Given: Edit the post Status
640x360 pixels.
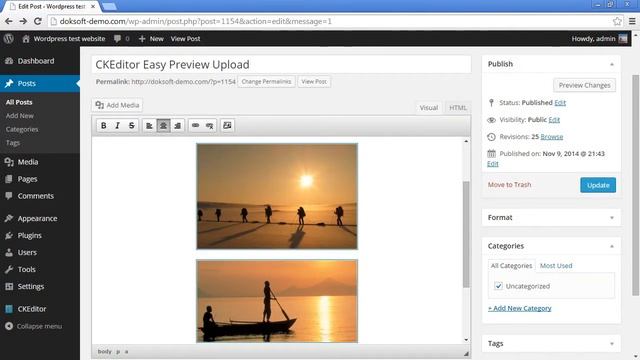Looking at the screenshot, I should pyautogui.click(x=560, y=102).
